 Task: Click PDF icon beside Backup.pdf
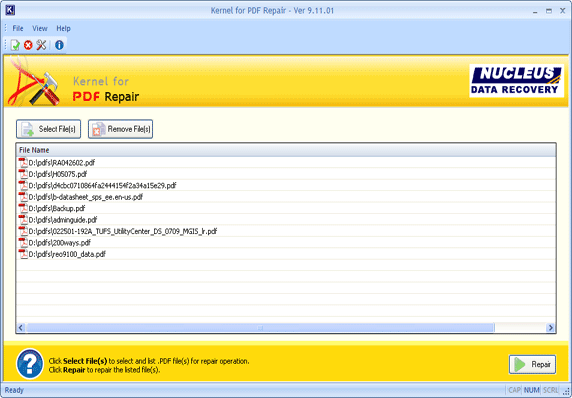click(23, 208)
